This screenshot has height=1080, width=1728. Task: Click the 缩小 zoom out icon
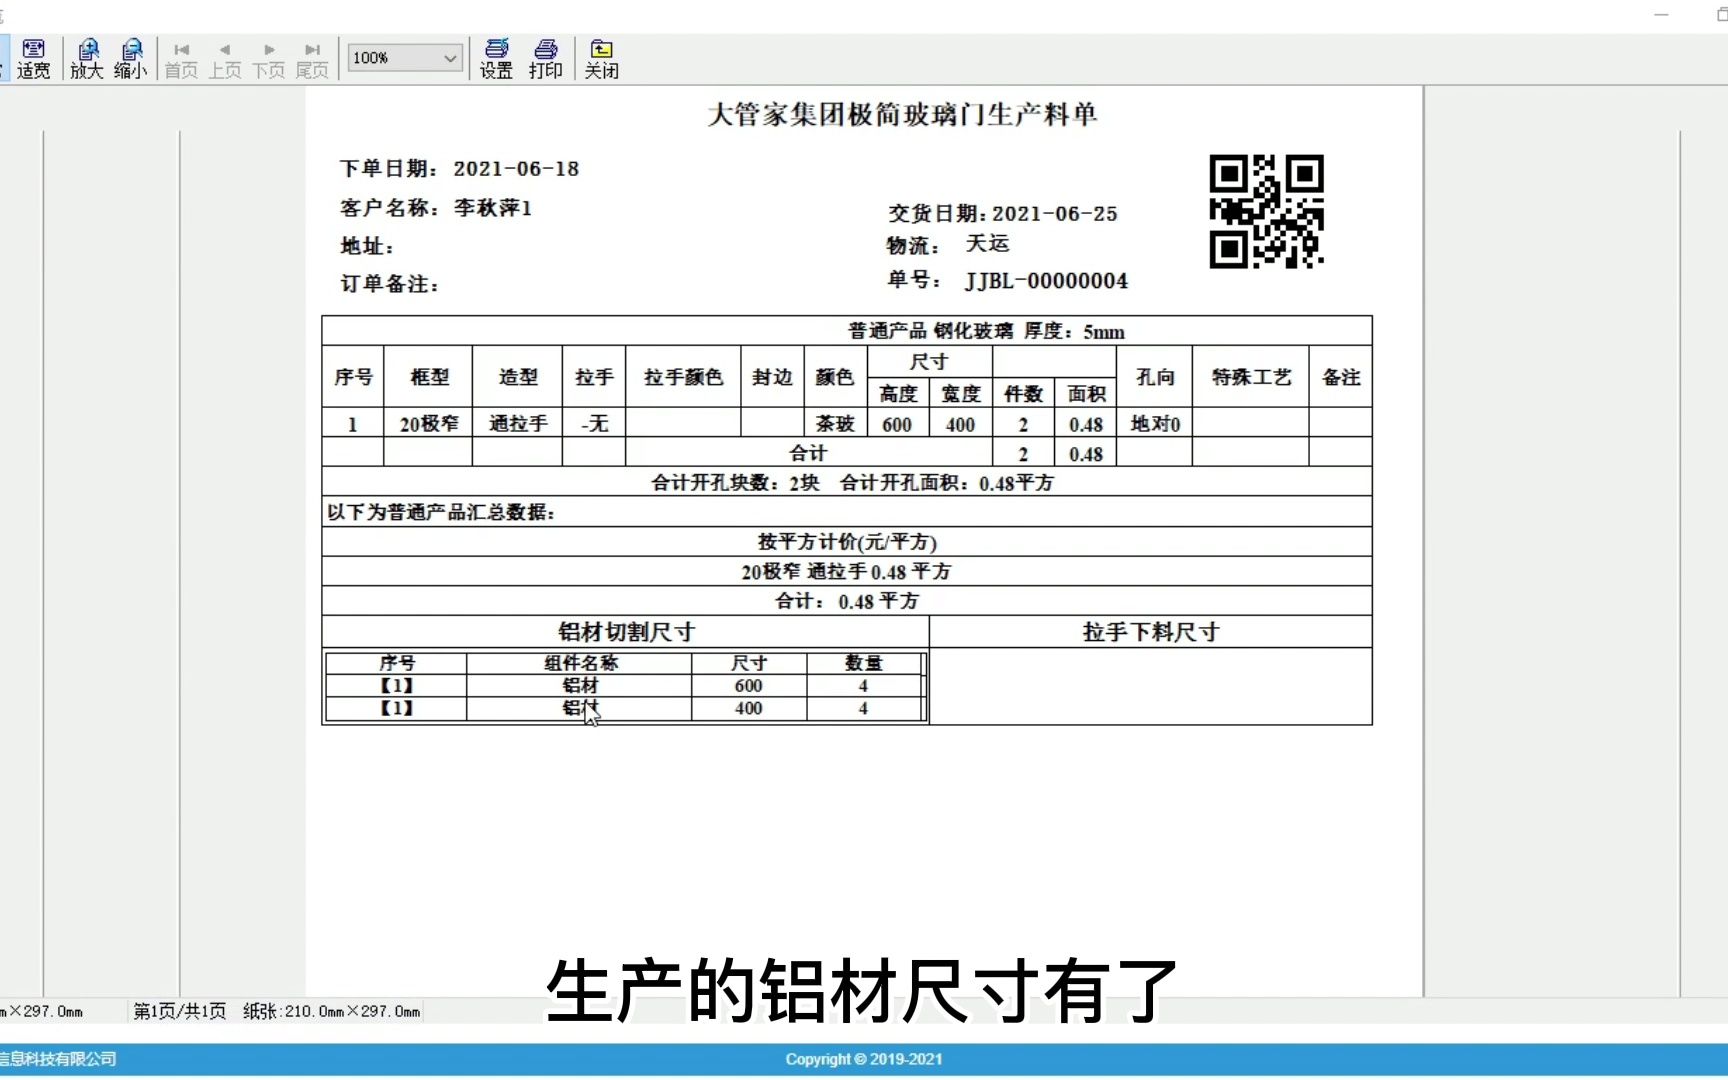pyautogui.click(x=131, y=59)
